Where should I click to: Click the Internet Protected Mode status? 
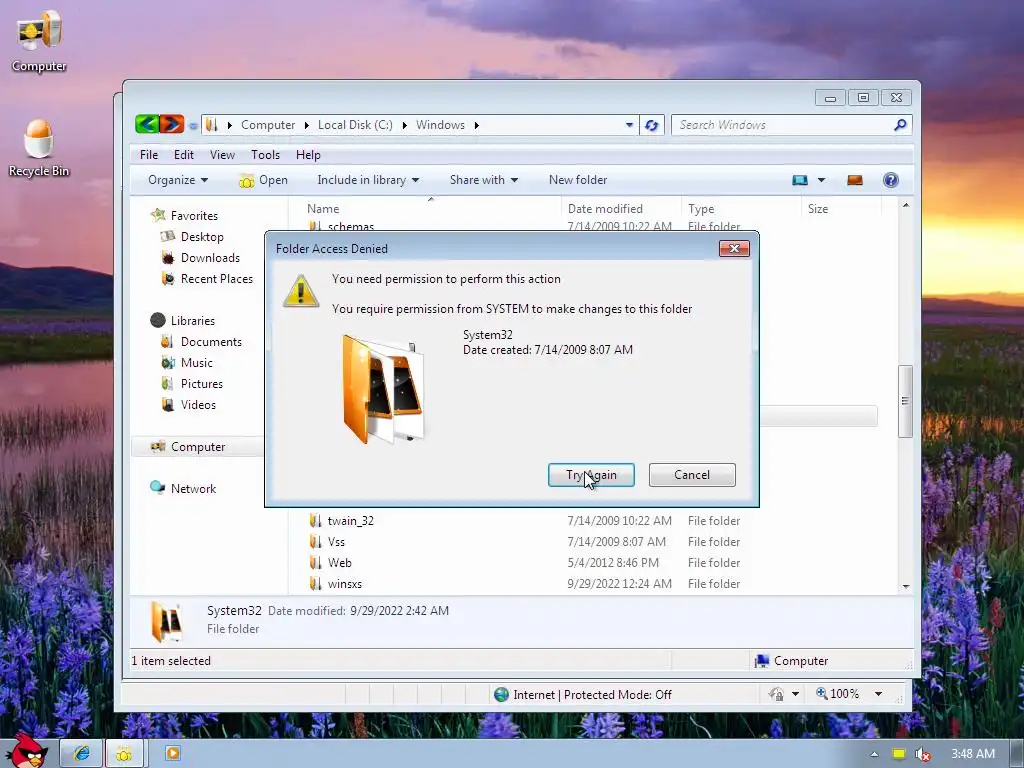click(583, 694)
